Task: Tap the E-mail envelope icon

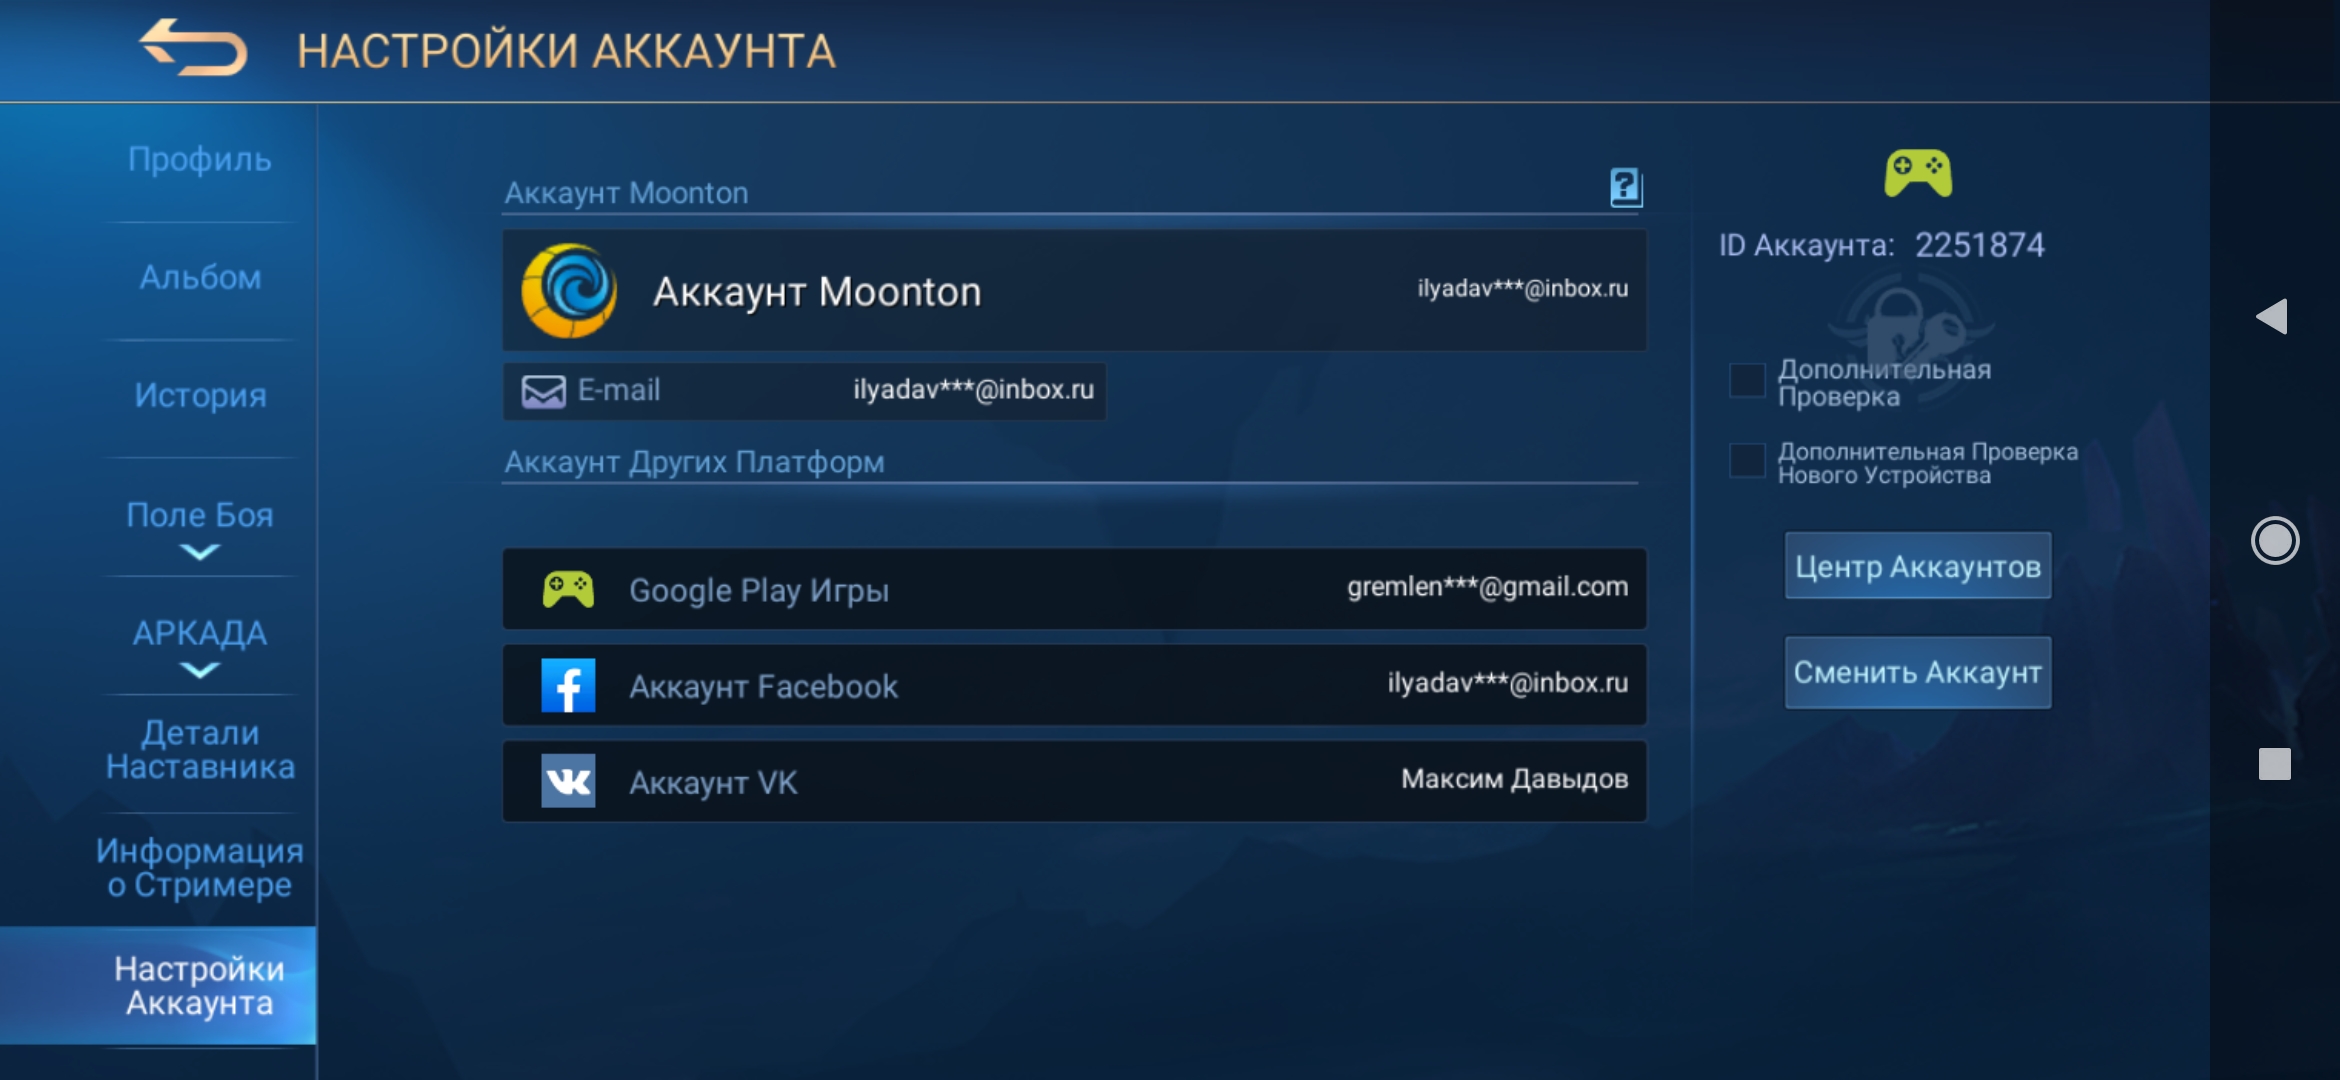Action: tap(543, 391)
